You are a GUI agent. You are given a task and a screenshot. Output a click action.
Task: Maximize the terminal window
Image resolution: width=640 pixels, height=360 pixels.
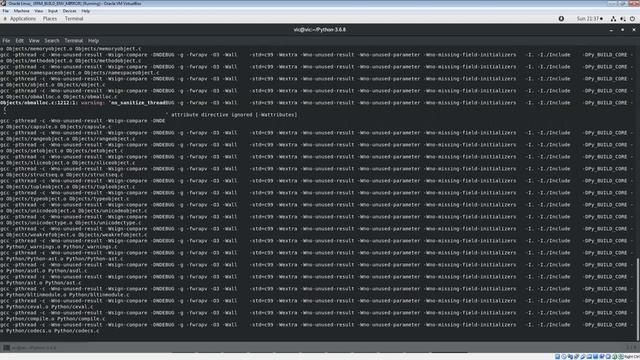(622, 30)
